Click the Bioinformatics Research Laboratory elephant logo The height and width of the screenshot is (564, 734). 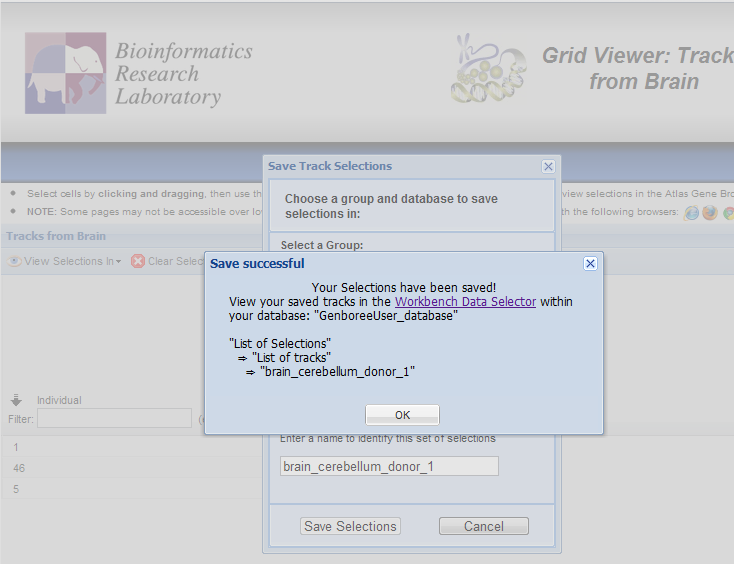(x=65, y=73)
